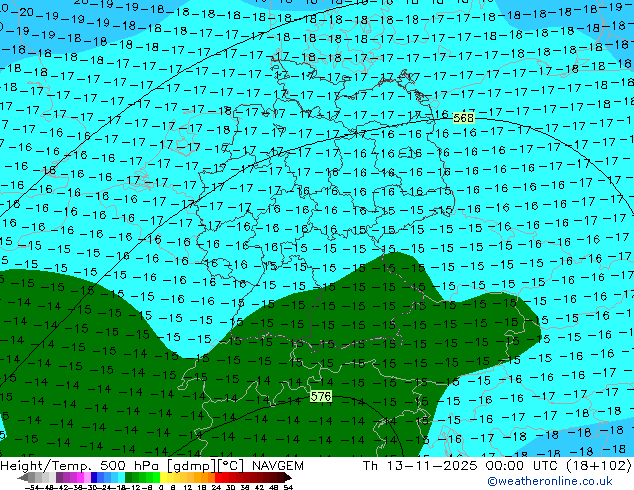This screenshot has height=490, width=634.
Task: Open the weatheronline.co.uk copyright link
Action: 549,481
